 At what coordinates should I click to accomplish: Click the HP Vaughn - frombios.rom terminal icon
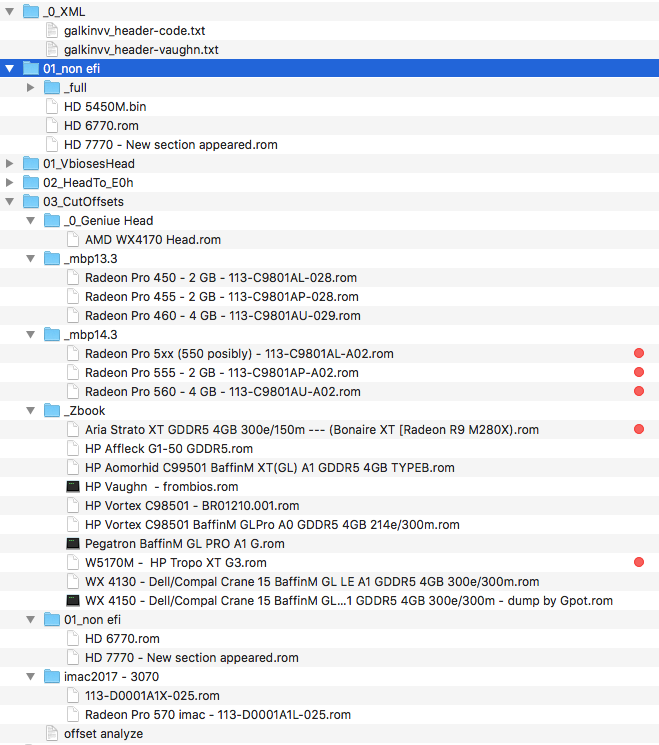click(x=73, y=487)
